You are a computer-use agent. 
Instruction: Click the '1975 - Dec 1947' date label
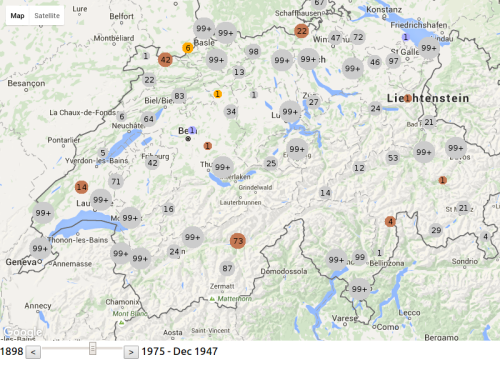[179, 351]
